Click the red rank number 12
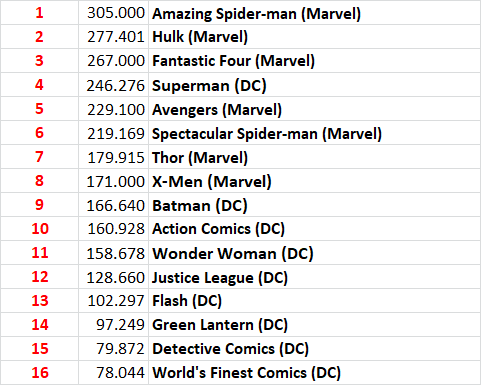The height and width of the screenshot is (385, 481). pos(40,277)
